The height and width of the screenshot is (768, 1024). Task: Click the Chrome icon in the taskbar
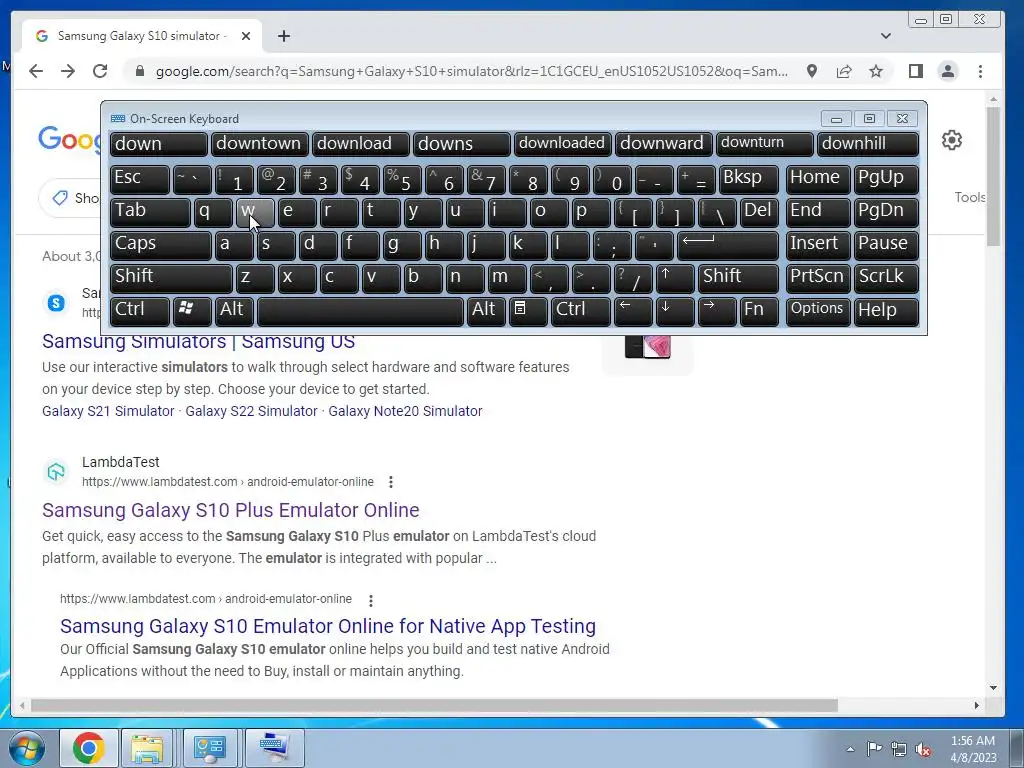(x=88, y=748)
